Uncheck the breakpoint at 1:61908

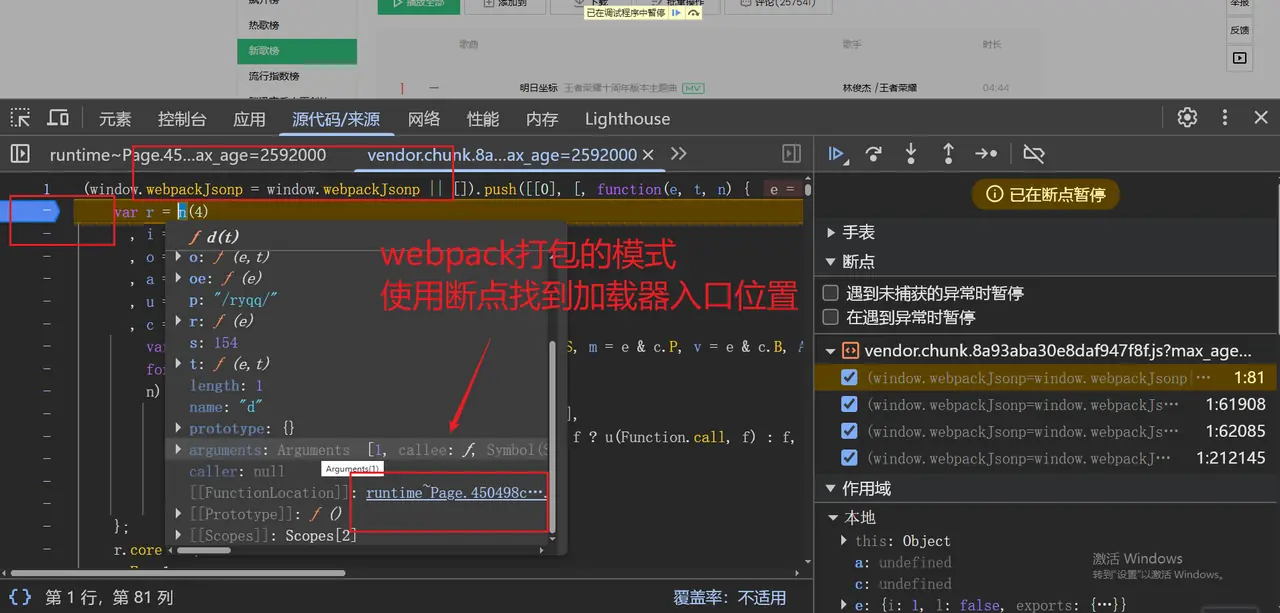click(849, 405)
